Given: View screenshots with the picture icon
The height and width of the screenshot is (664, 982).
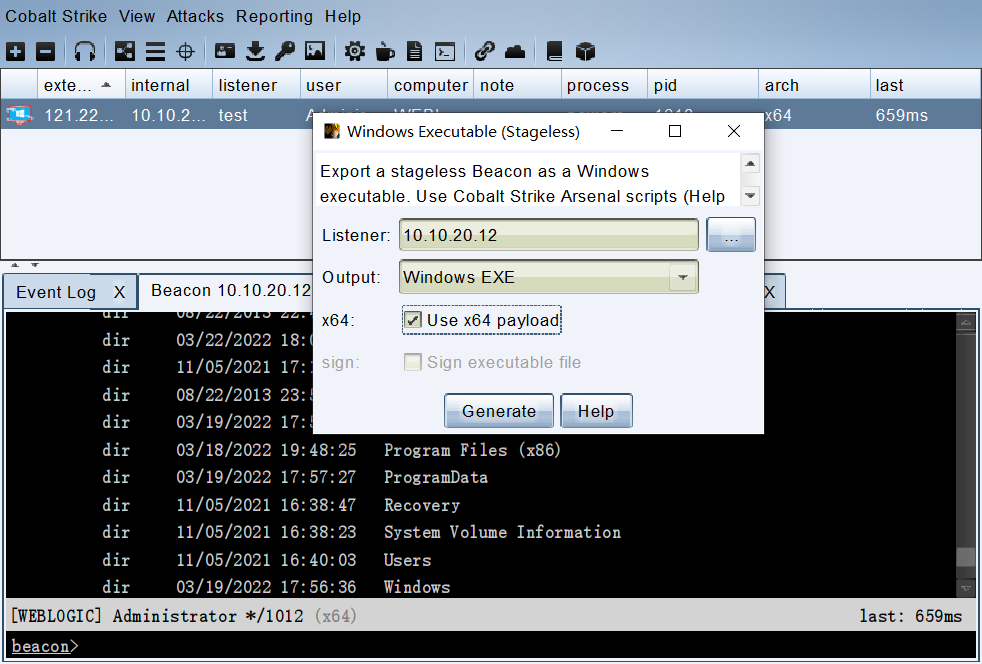Looking at the screenshot, I should pyautogui.click(x=315, y=51).
